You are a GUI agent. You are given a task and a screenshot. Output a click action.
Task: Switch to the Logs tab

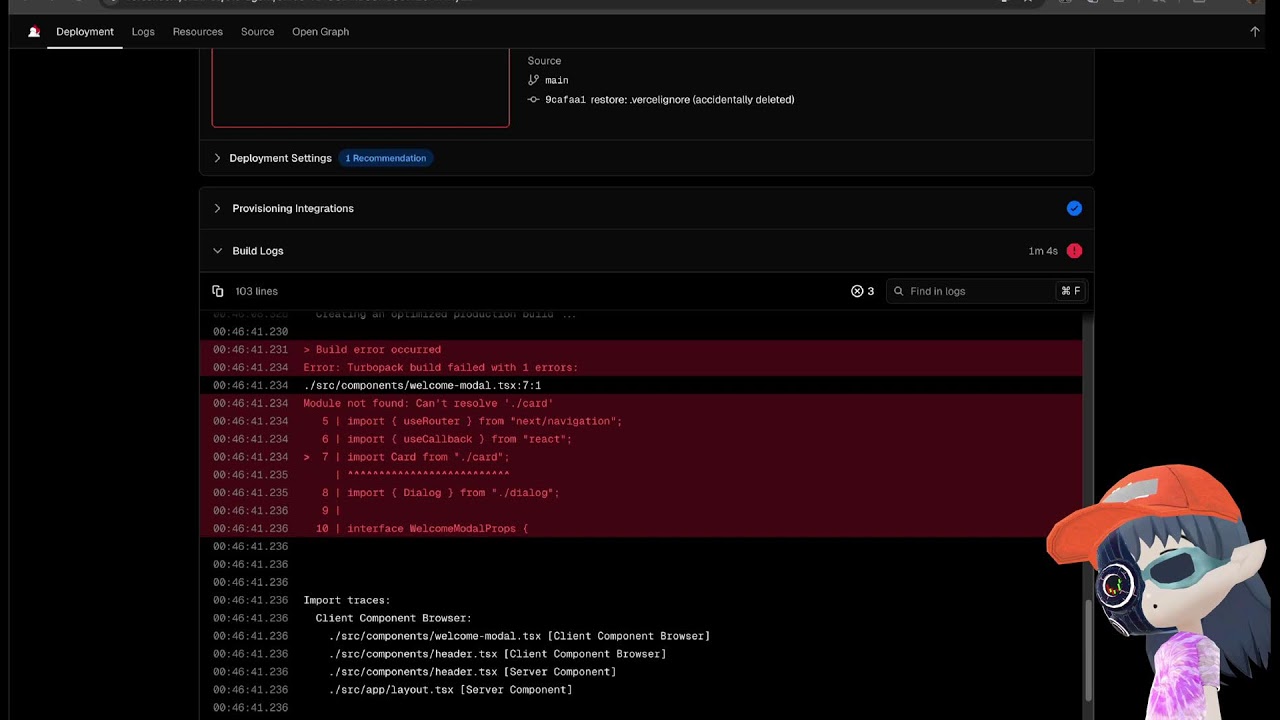(x=143, y=32)
